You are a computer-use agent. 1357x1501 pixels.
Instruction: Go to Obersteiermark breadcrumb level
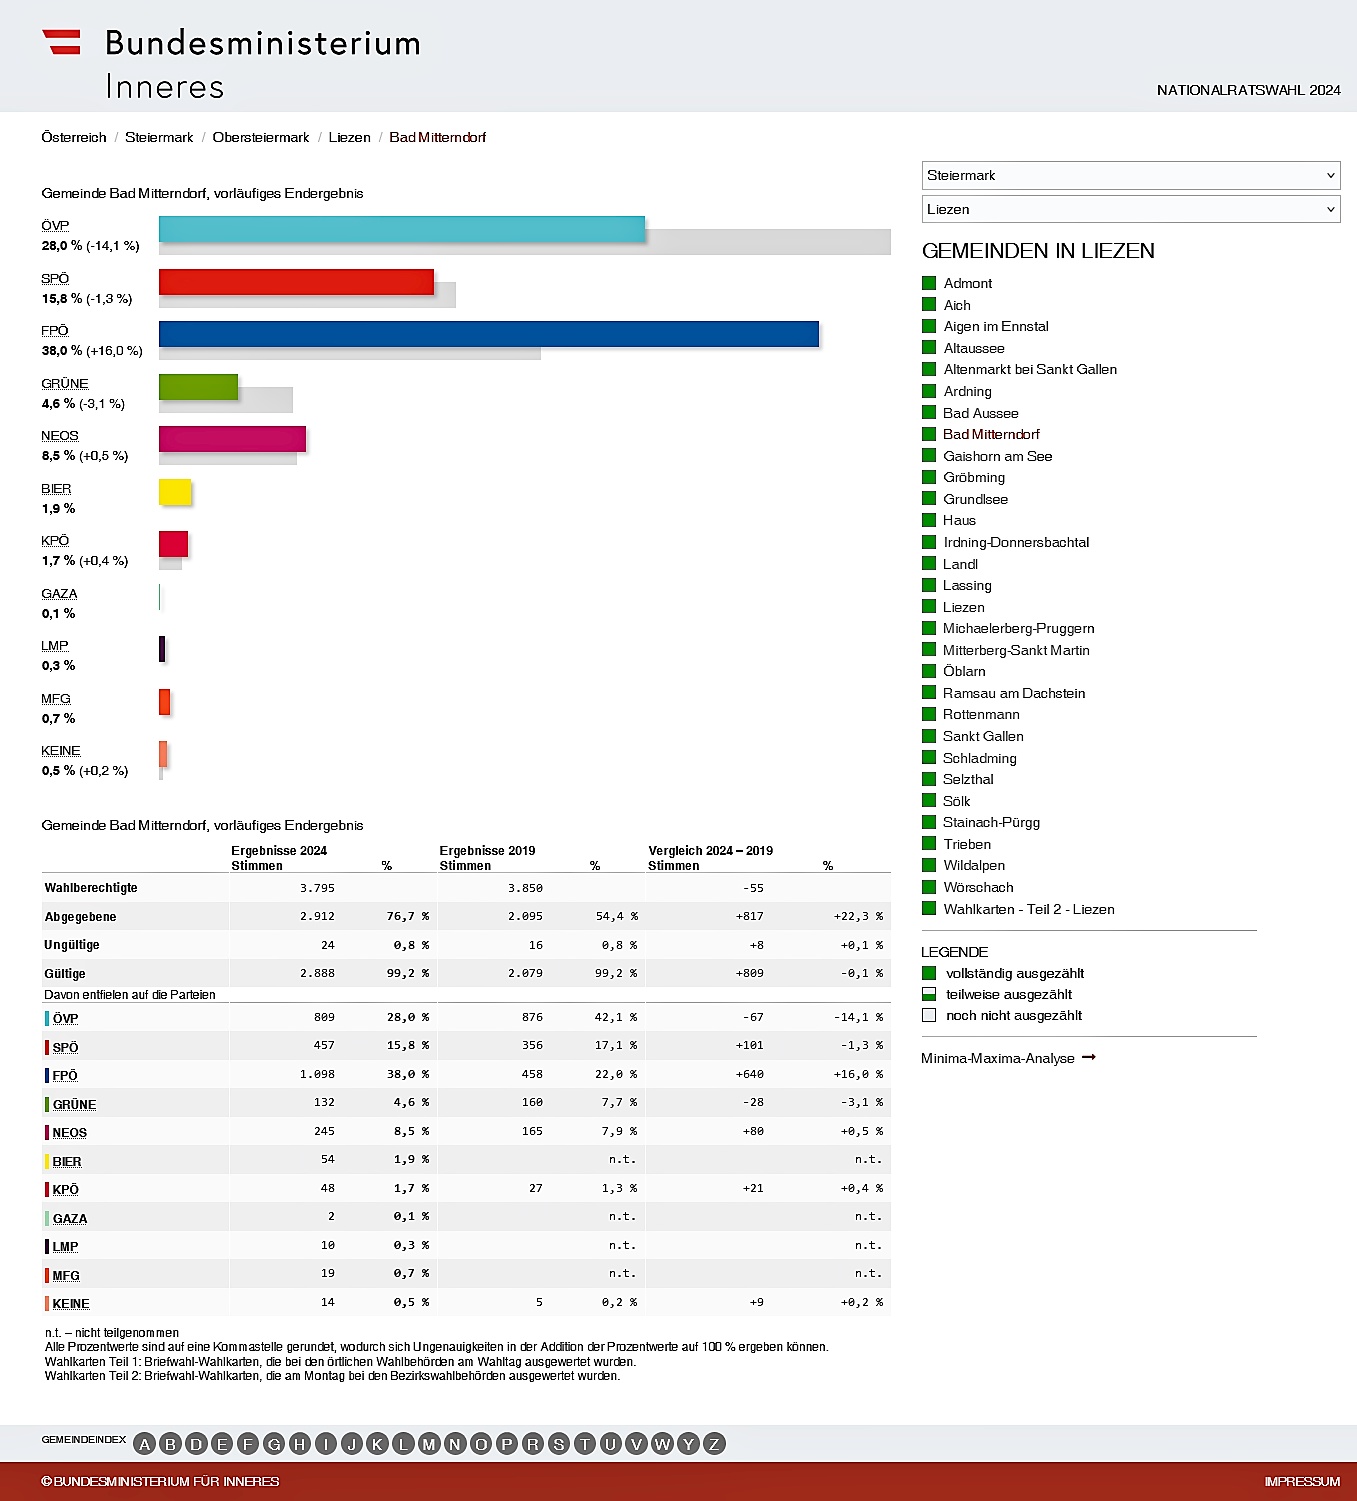click(x=261, y=137)
